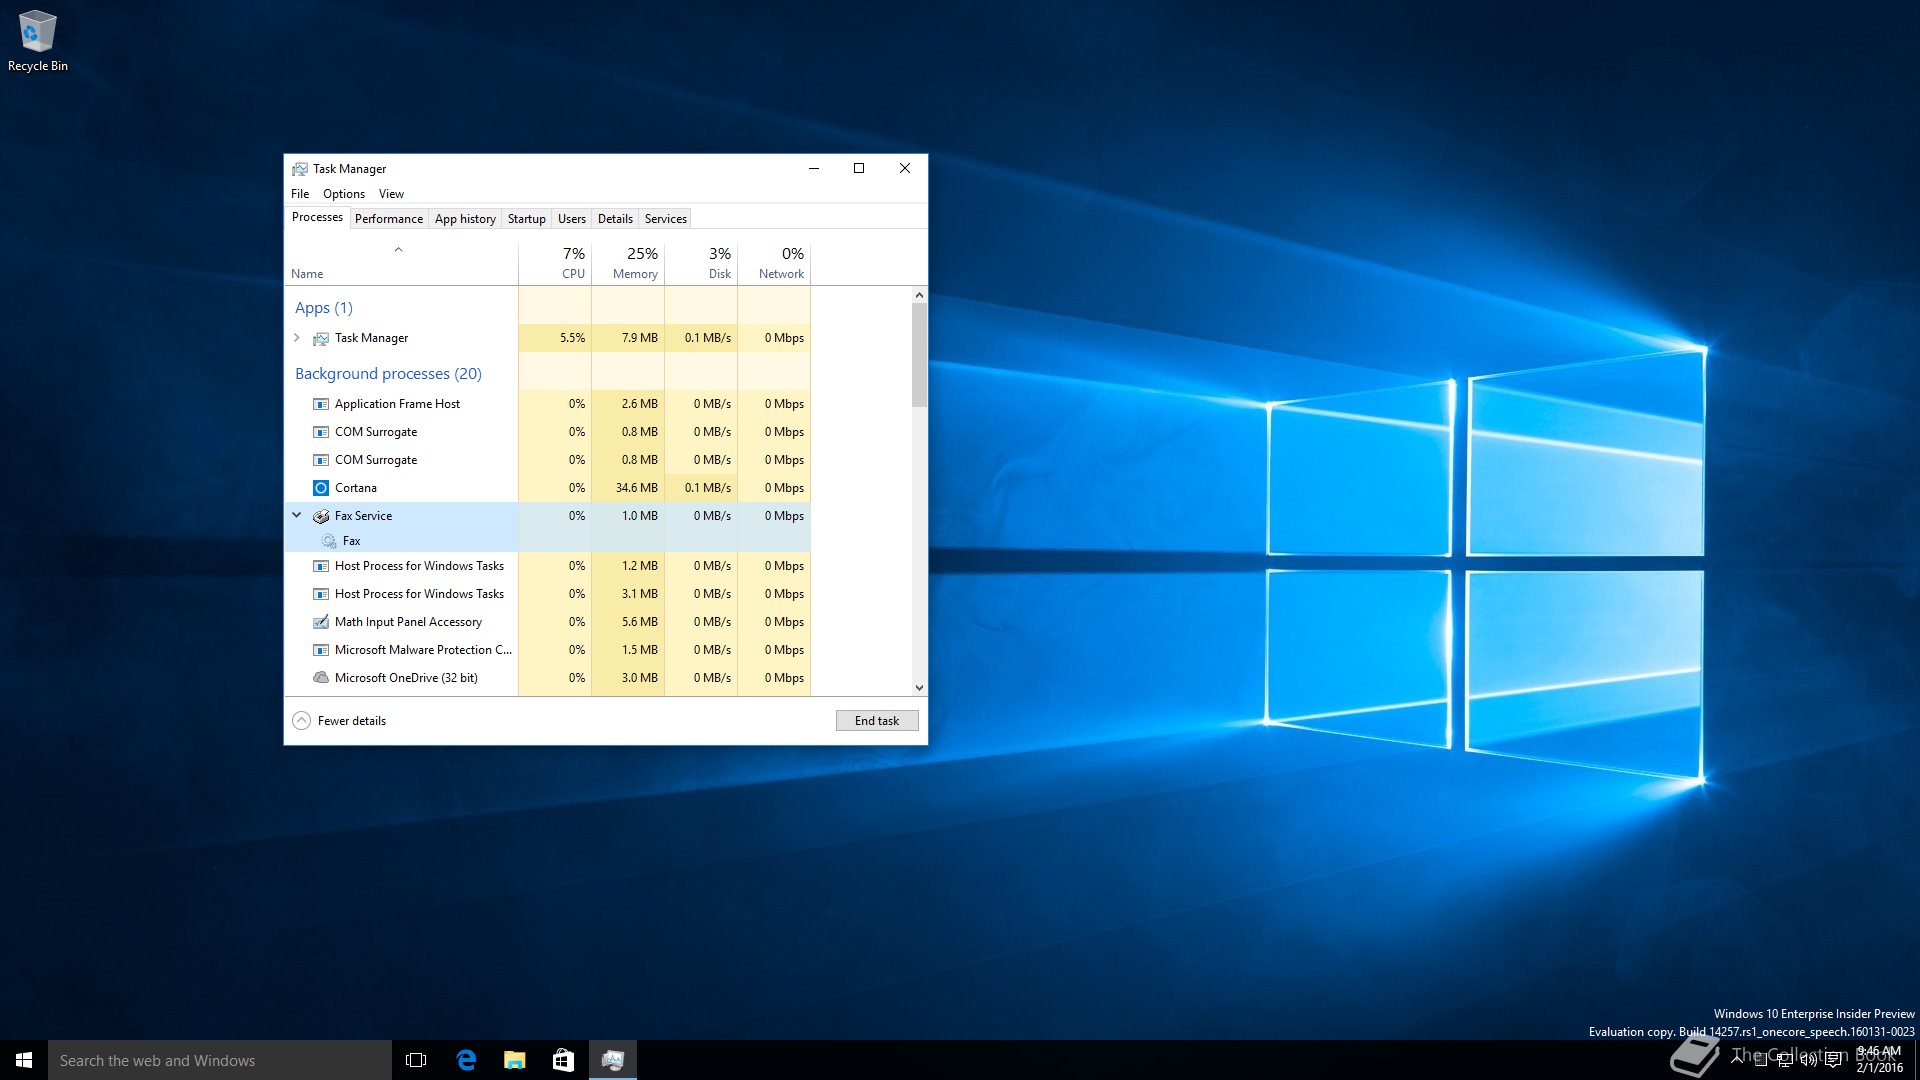Select the Microsoft Malware Protection process name
Viewport: 1920px width, 1080px height.
point(423,650)
